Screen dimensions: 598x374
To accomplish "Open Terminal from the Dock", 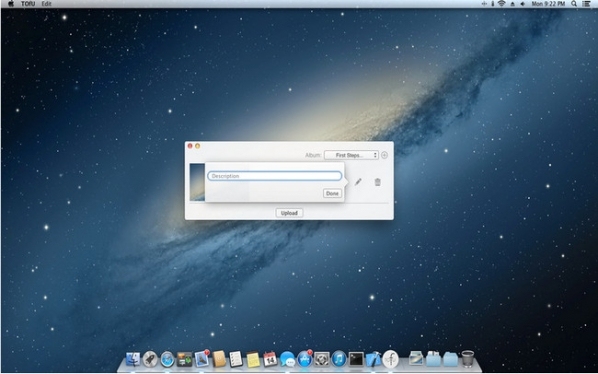I will [x=356, y=359].
